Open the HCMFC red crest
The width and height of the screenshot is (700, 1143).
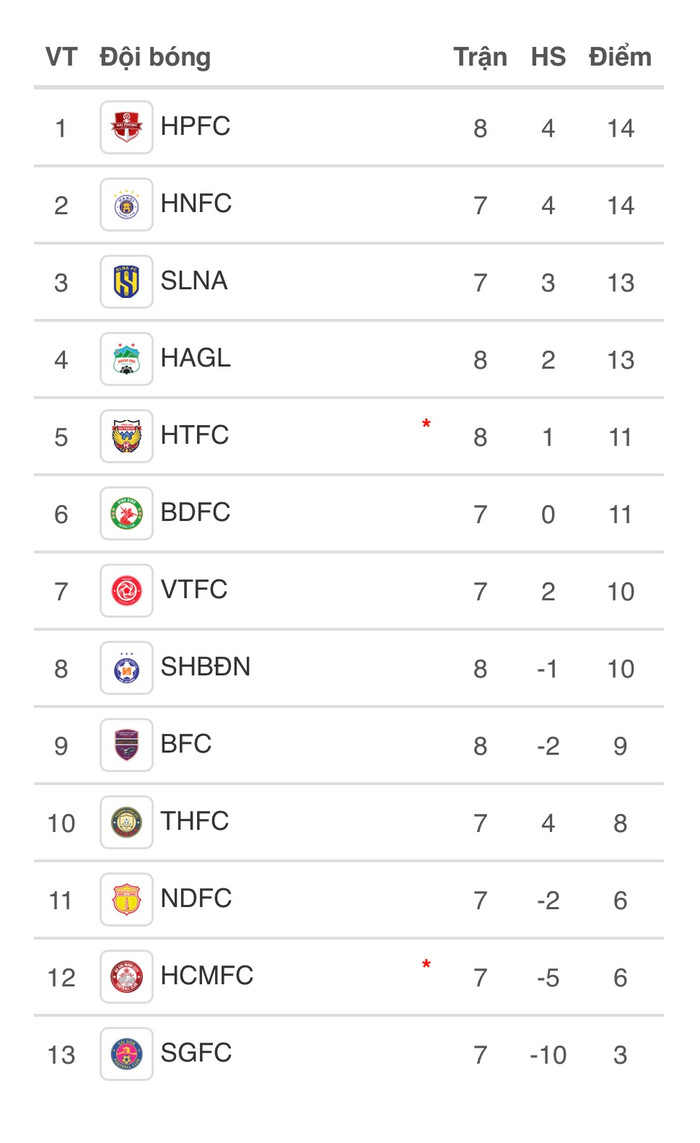coord(126,978)
